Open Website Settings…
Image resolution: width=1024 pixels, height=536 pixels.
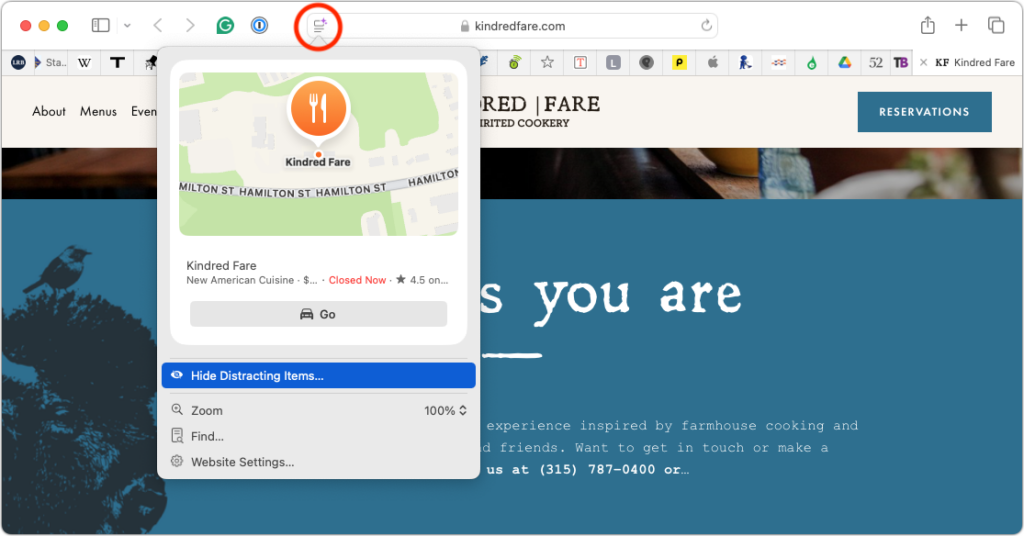coord(242,462)
